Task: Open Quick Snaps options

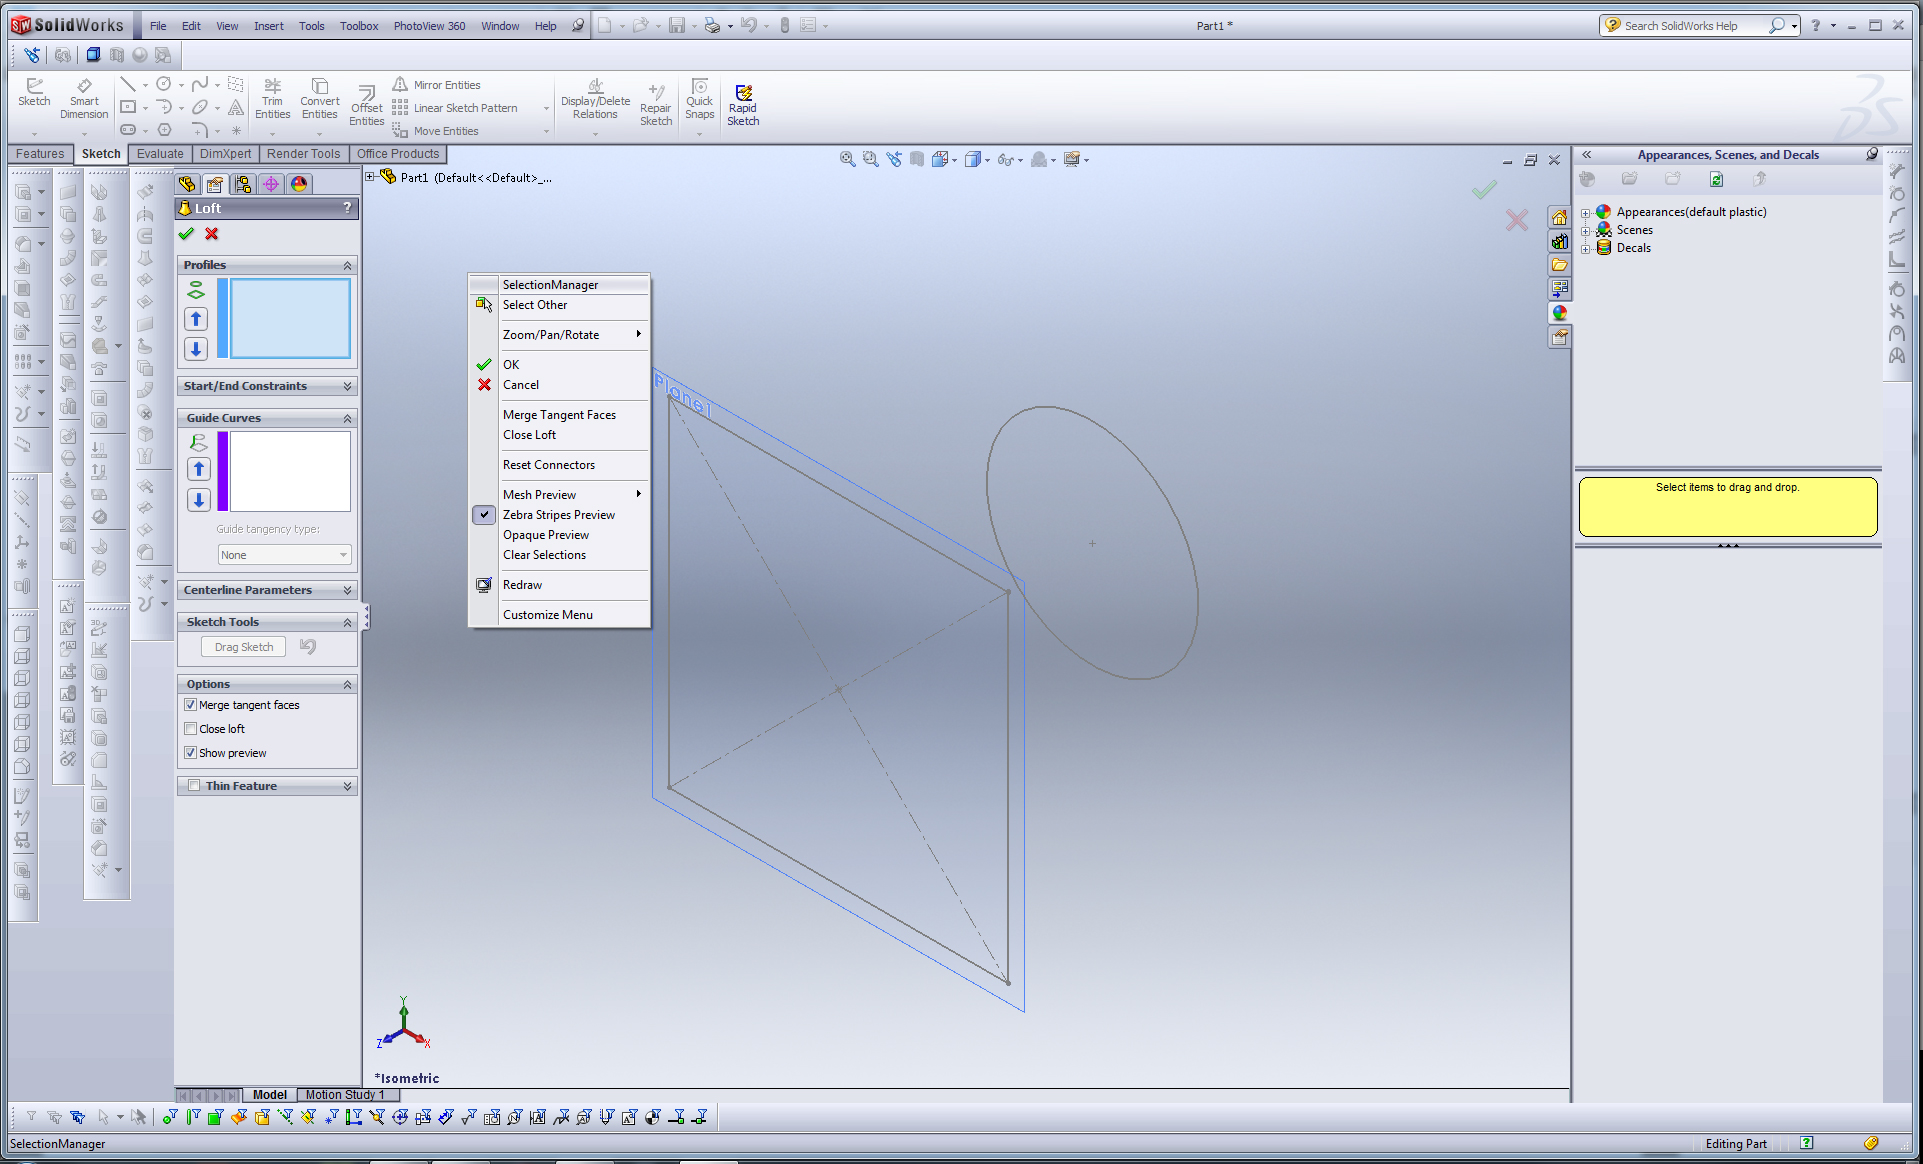Action: pos(700,99)
